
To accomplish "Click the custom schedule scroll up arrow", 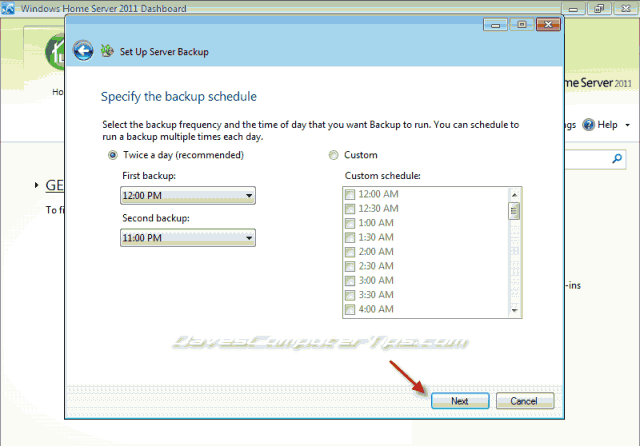I will (x=514, y=195).
